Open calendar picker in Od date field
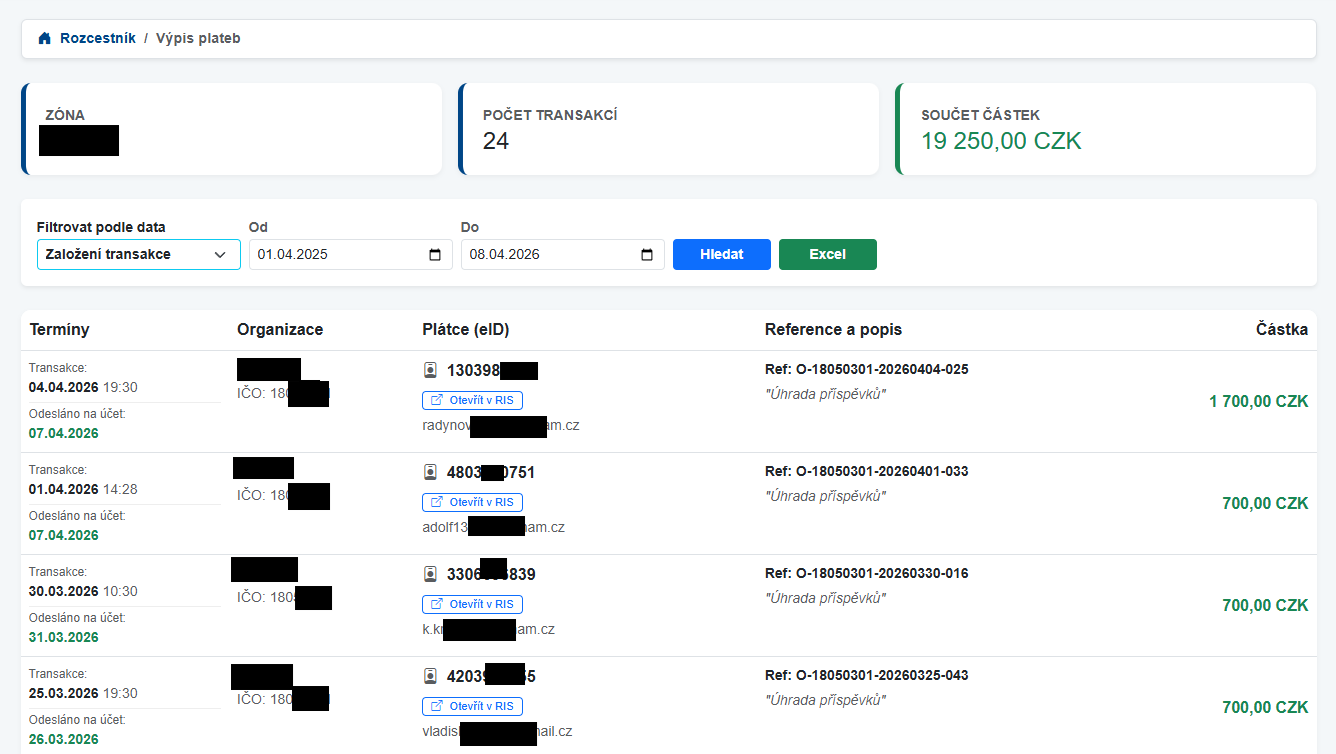 [435, 255]
